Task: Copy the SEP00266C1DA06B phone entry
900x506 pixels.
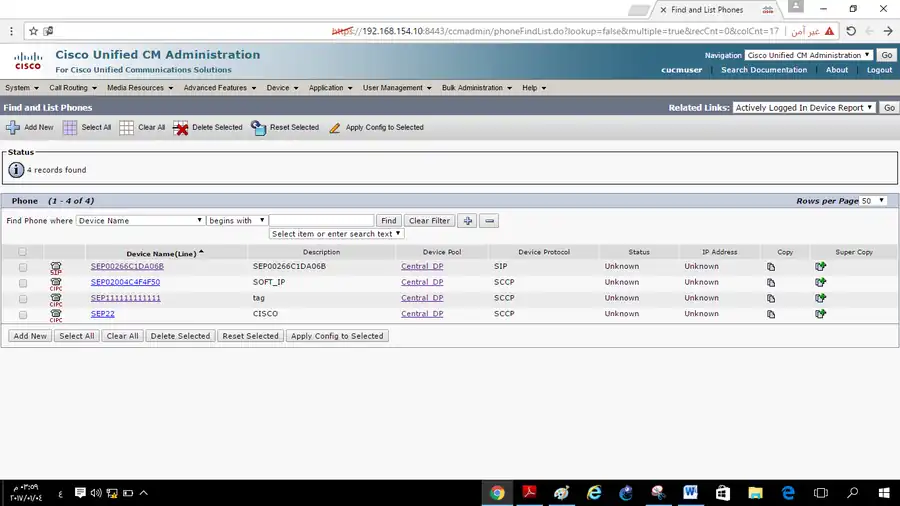Action: (x=771, y=267)
